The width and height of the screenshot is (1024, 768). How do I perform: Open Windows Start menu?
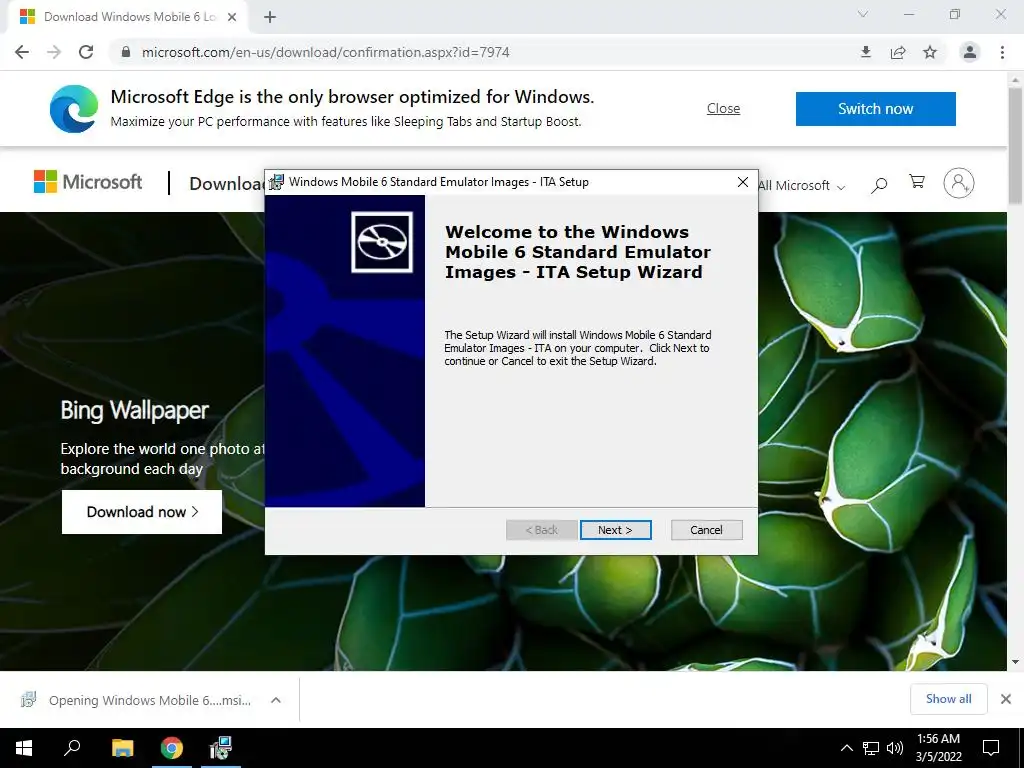click(24, 748)
